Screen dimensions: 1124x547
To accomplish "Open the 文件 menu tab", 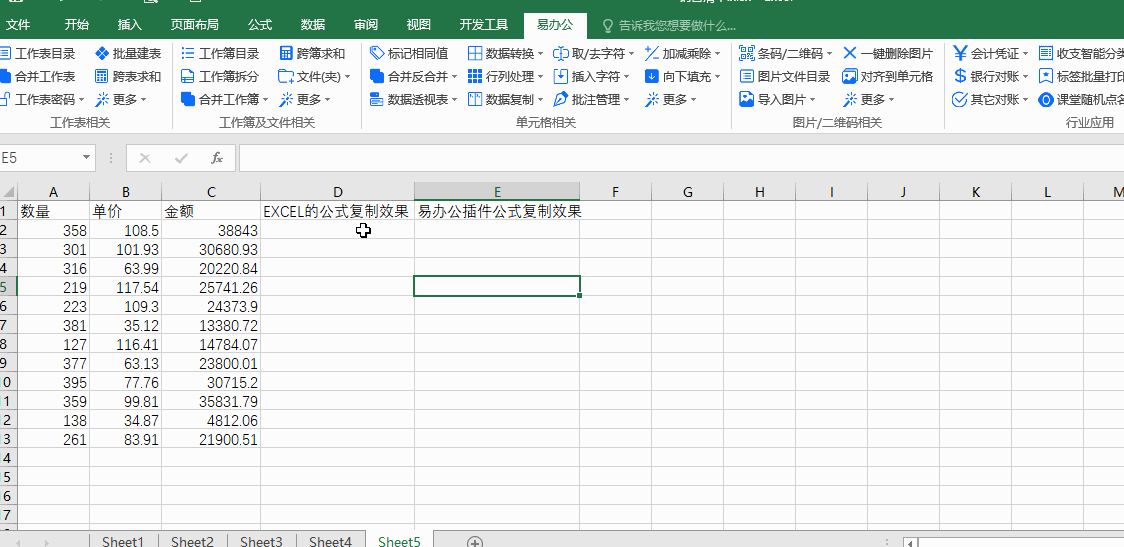I will pos(18,25).
